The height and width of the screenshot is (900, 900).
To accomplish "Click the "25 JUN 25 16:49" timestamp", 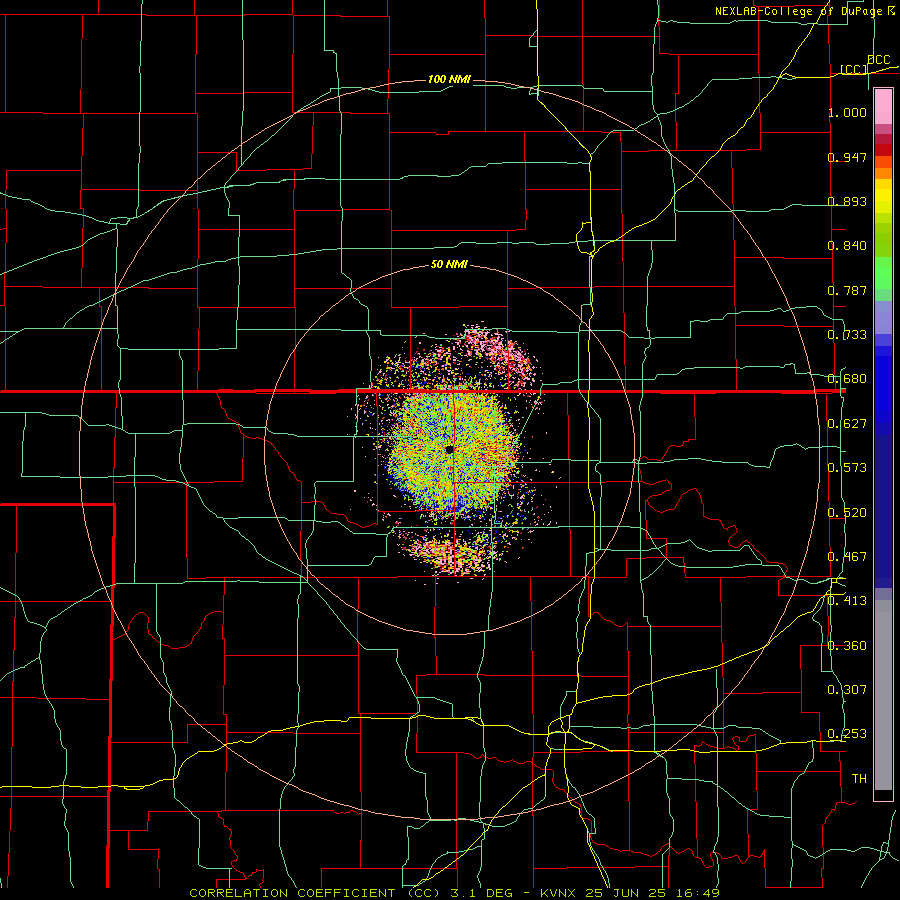I will coord(653,893).
